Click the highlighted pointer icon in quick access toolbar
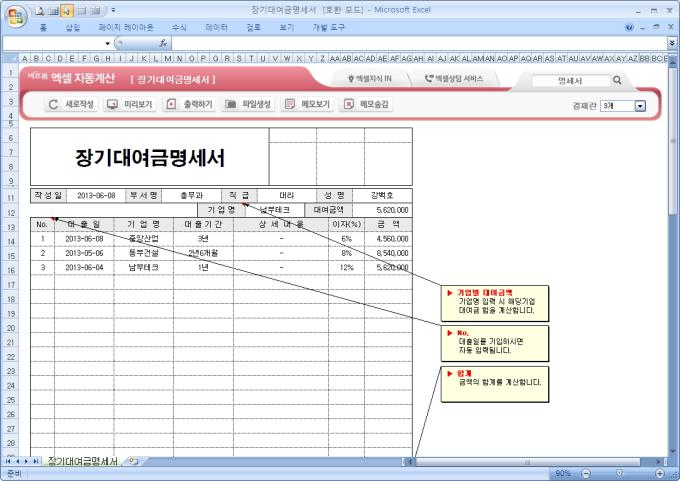Viewport: 680px width, 481px height. coord(66,11)
